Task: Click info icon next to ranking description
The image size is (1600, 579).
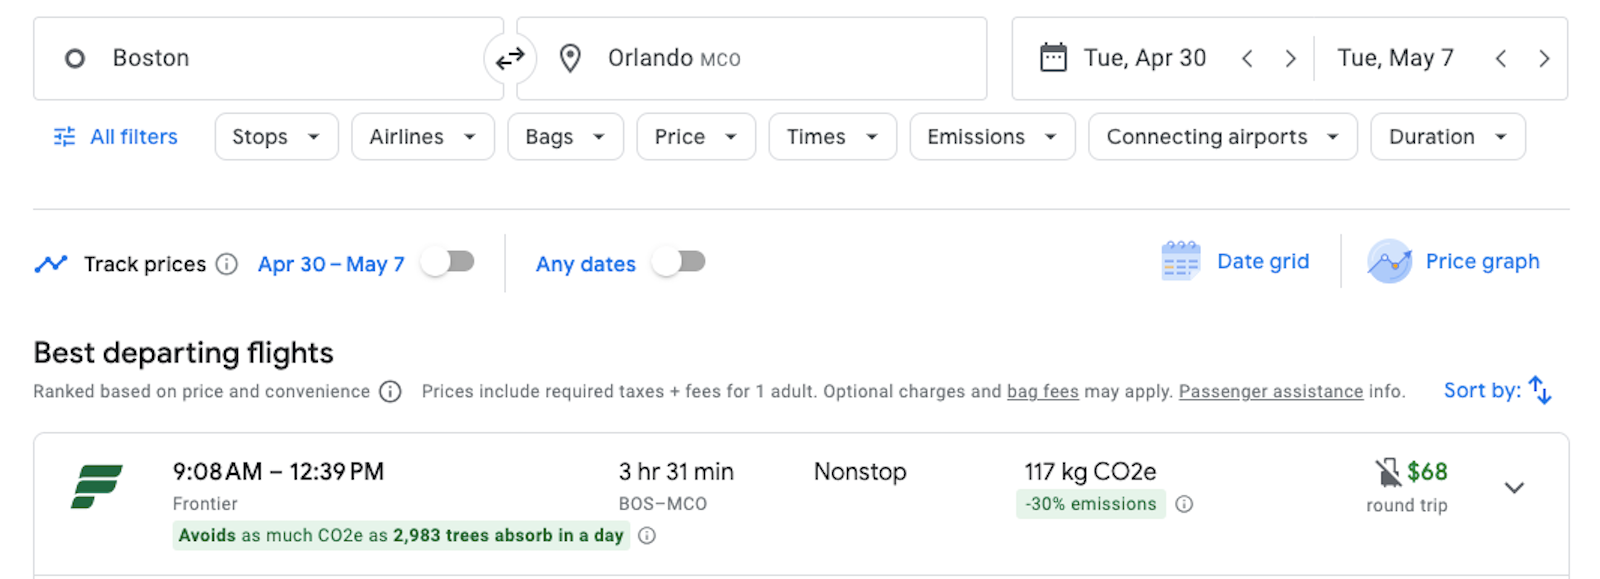Action: tap(390, 392)
